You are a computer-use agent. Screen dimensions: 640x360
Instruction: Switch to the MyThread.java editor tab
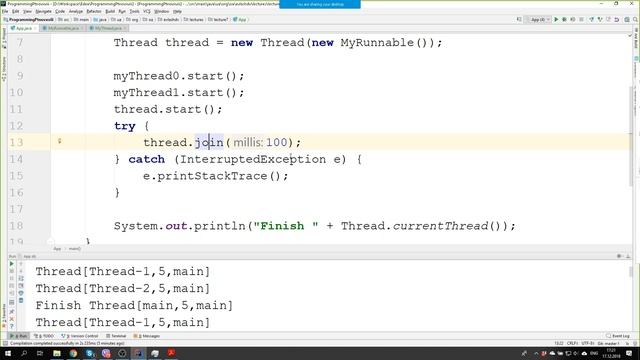(108, 28)
